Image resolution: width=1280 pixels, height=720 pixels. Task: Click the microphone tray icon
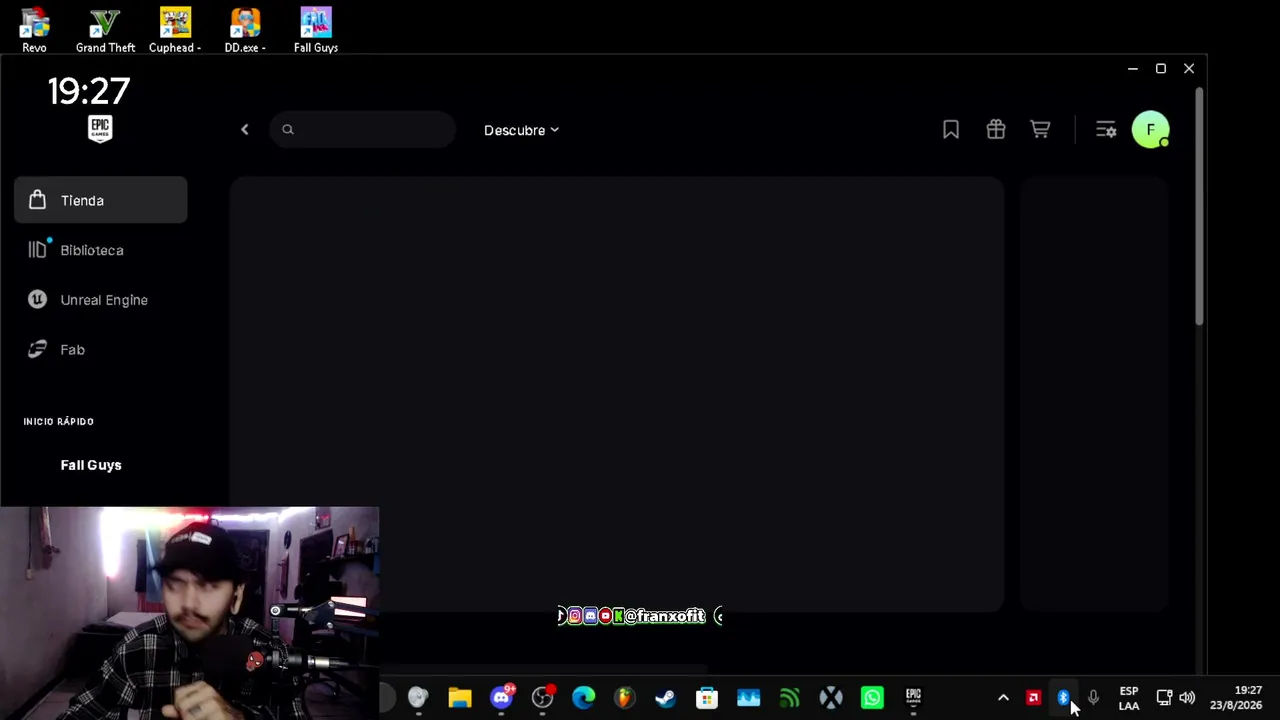pyautogui.click(x=1093, y=698)
